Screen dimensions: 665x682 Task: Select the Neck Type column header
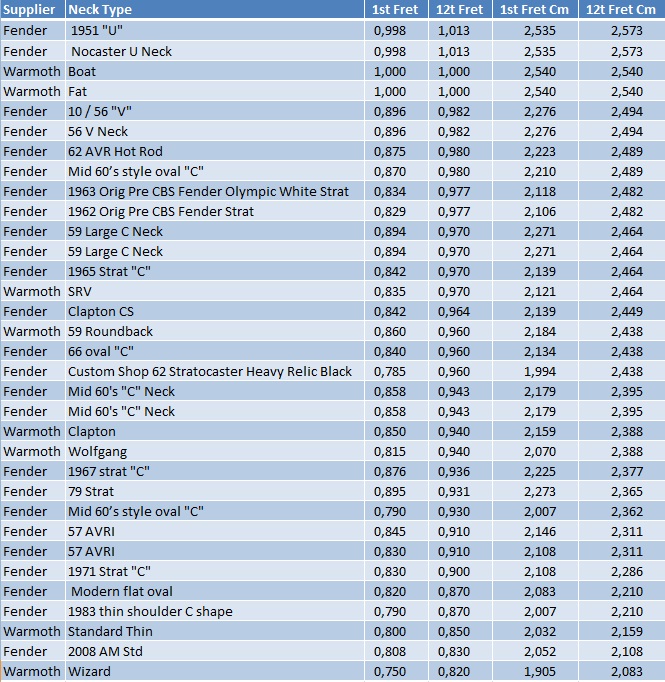pos(215,10)
